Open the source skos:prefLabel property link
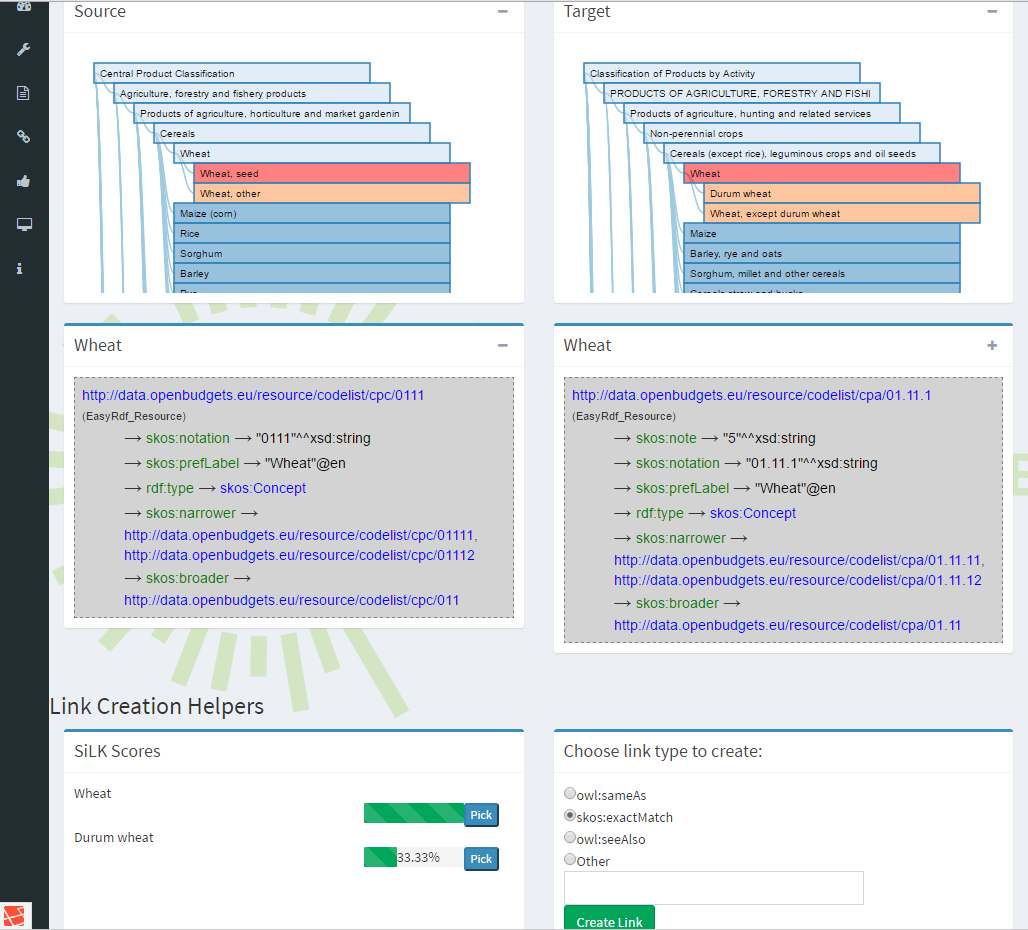 [x=192, y=463]
